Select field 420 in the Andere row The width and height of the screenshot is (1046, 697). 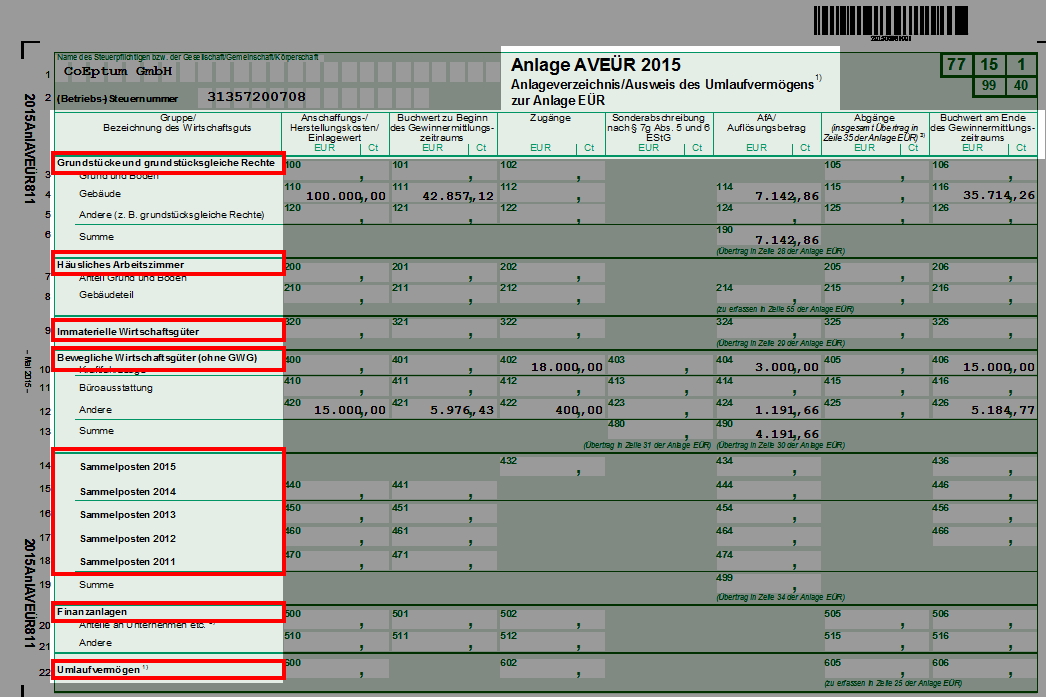pyautogui.click(x=335, y=409)
